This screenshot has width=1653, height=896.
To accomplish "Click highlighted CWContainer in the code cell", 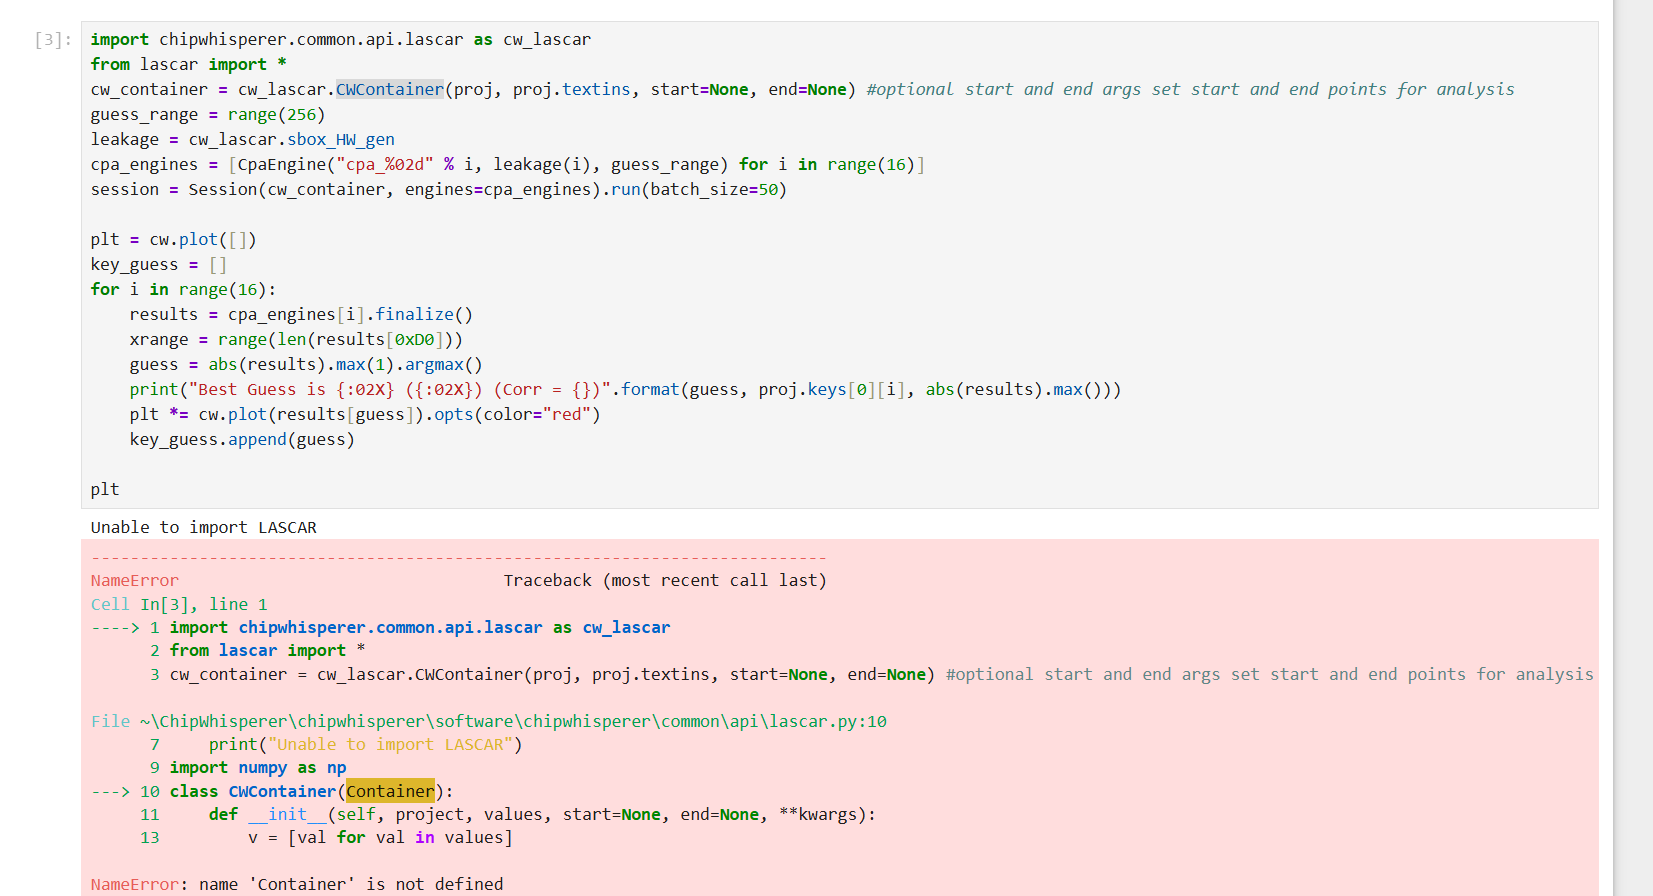I will [389, 90].
